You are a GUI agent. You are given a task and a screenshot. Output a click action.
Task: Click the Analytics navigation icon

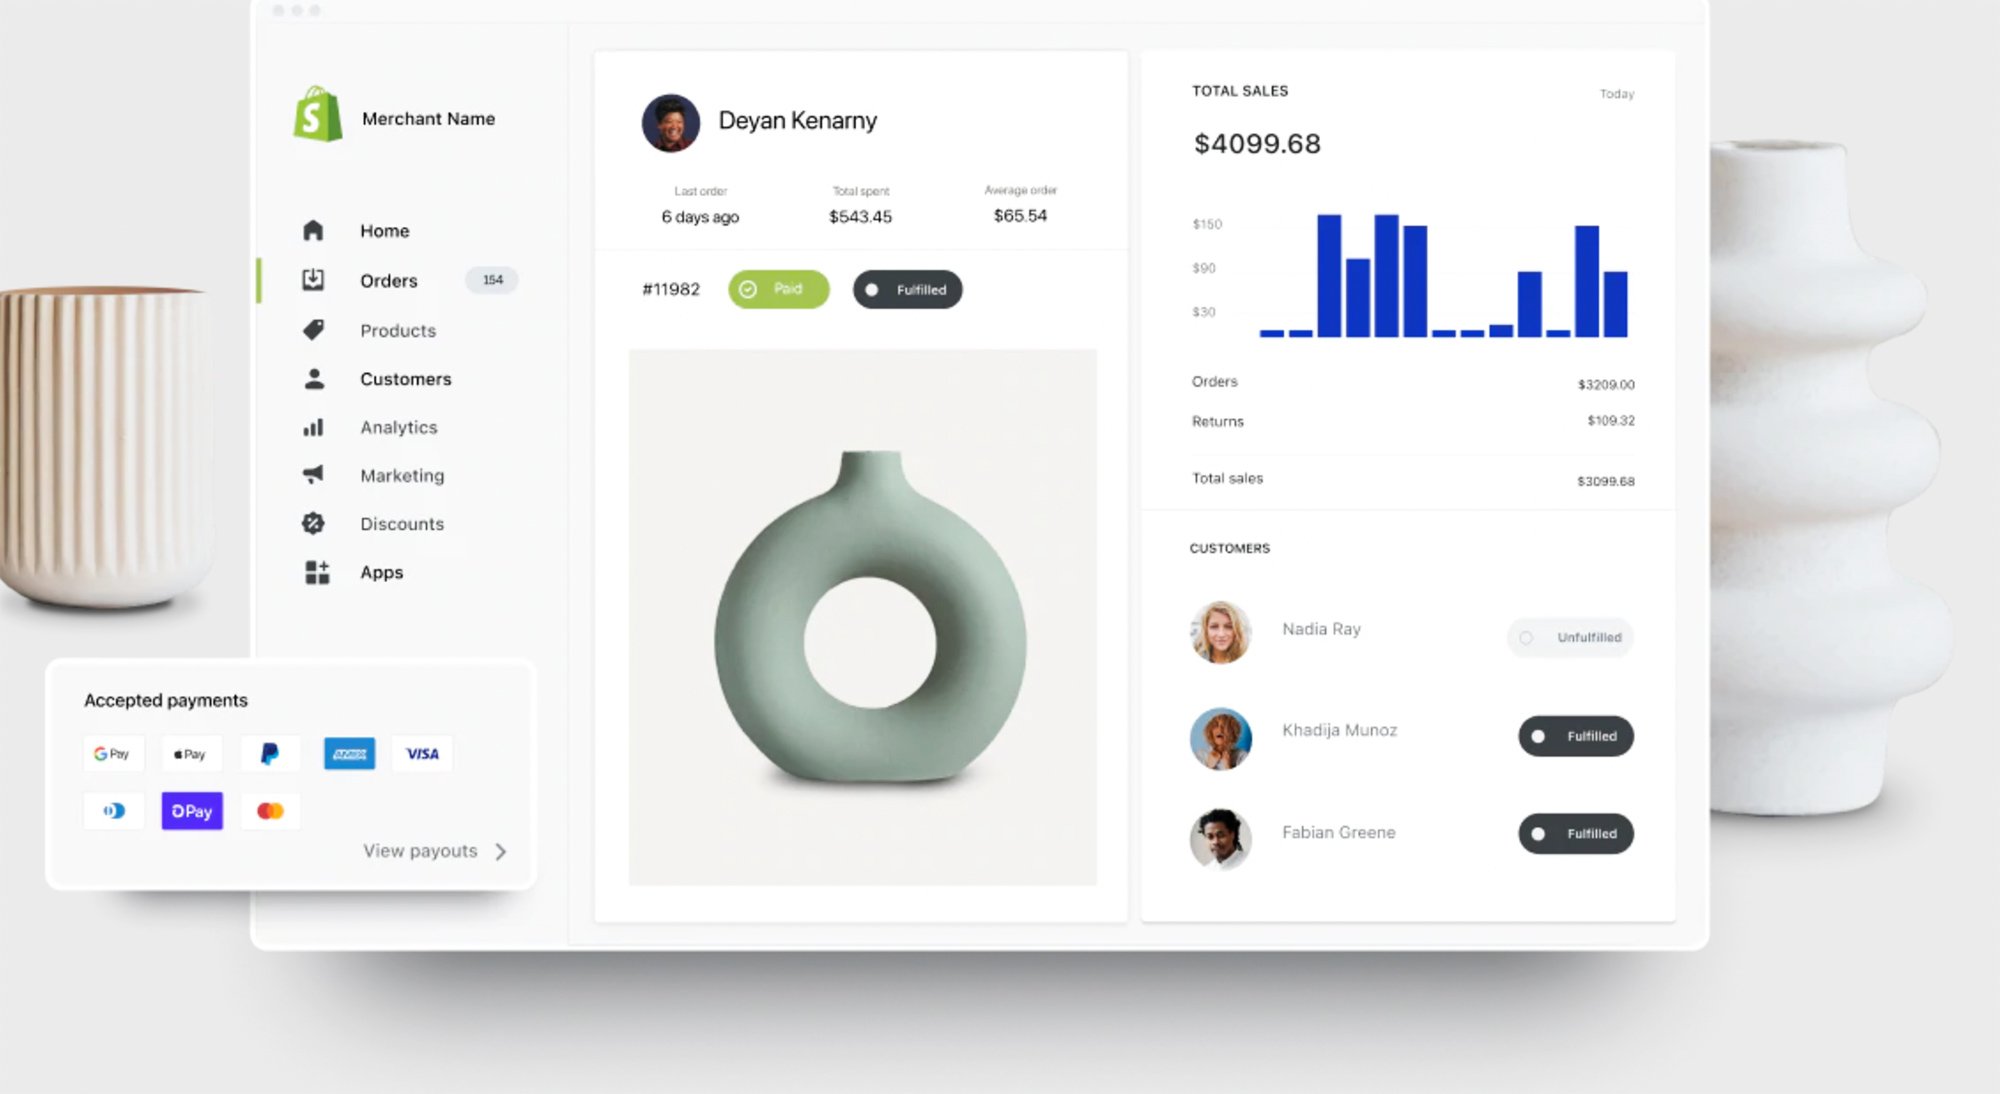312,426
